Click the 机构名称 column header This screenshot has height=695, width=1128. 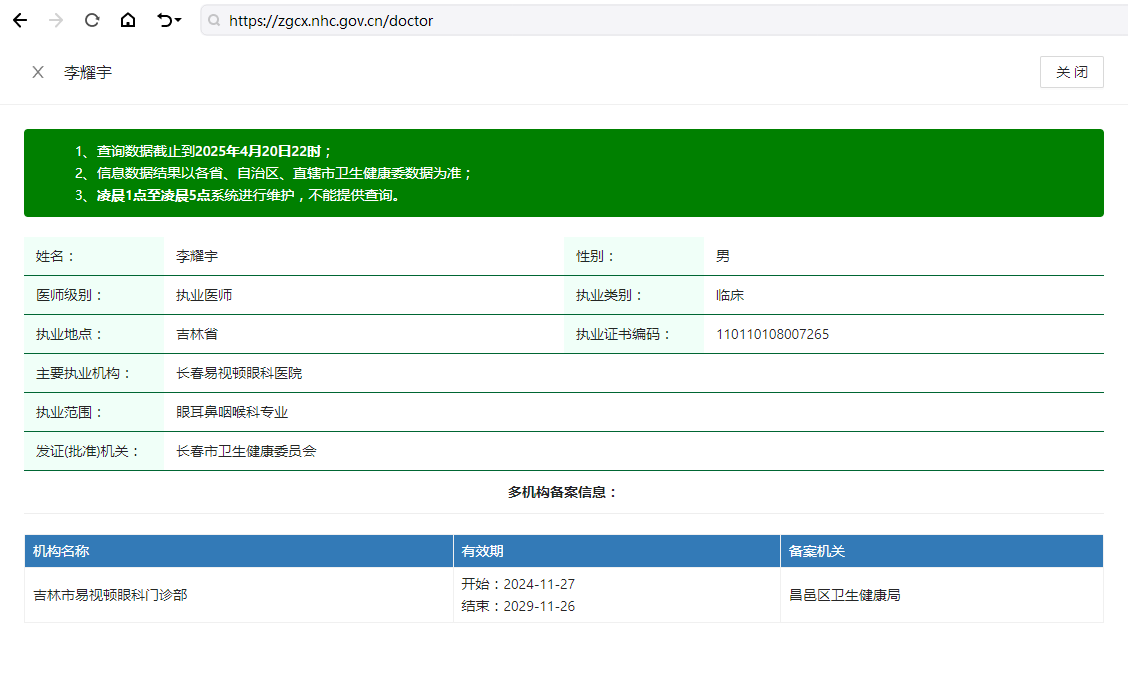(x=239, y=551)
